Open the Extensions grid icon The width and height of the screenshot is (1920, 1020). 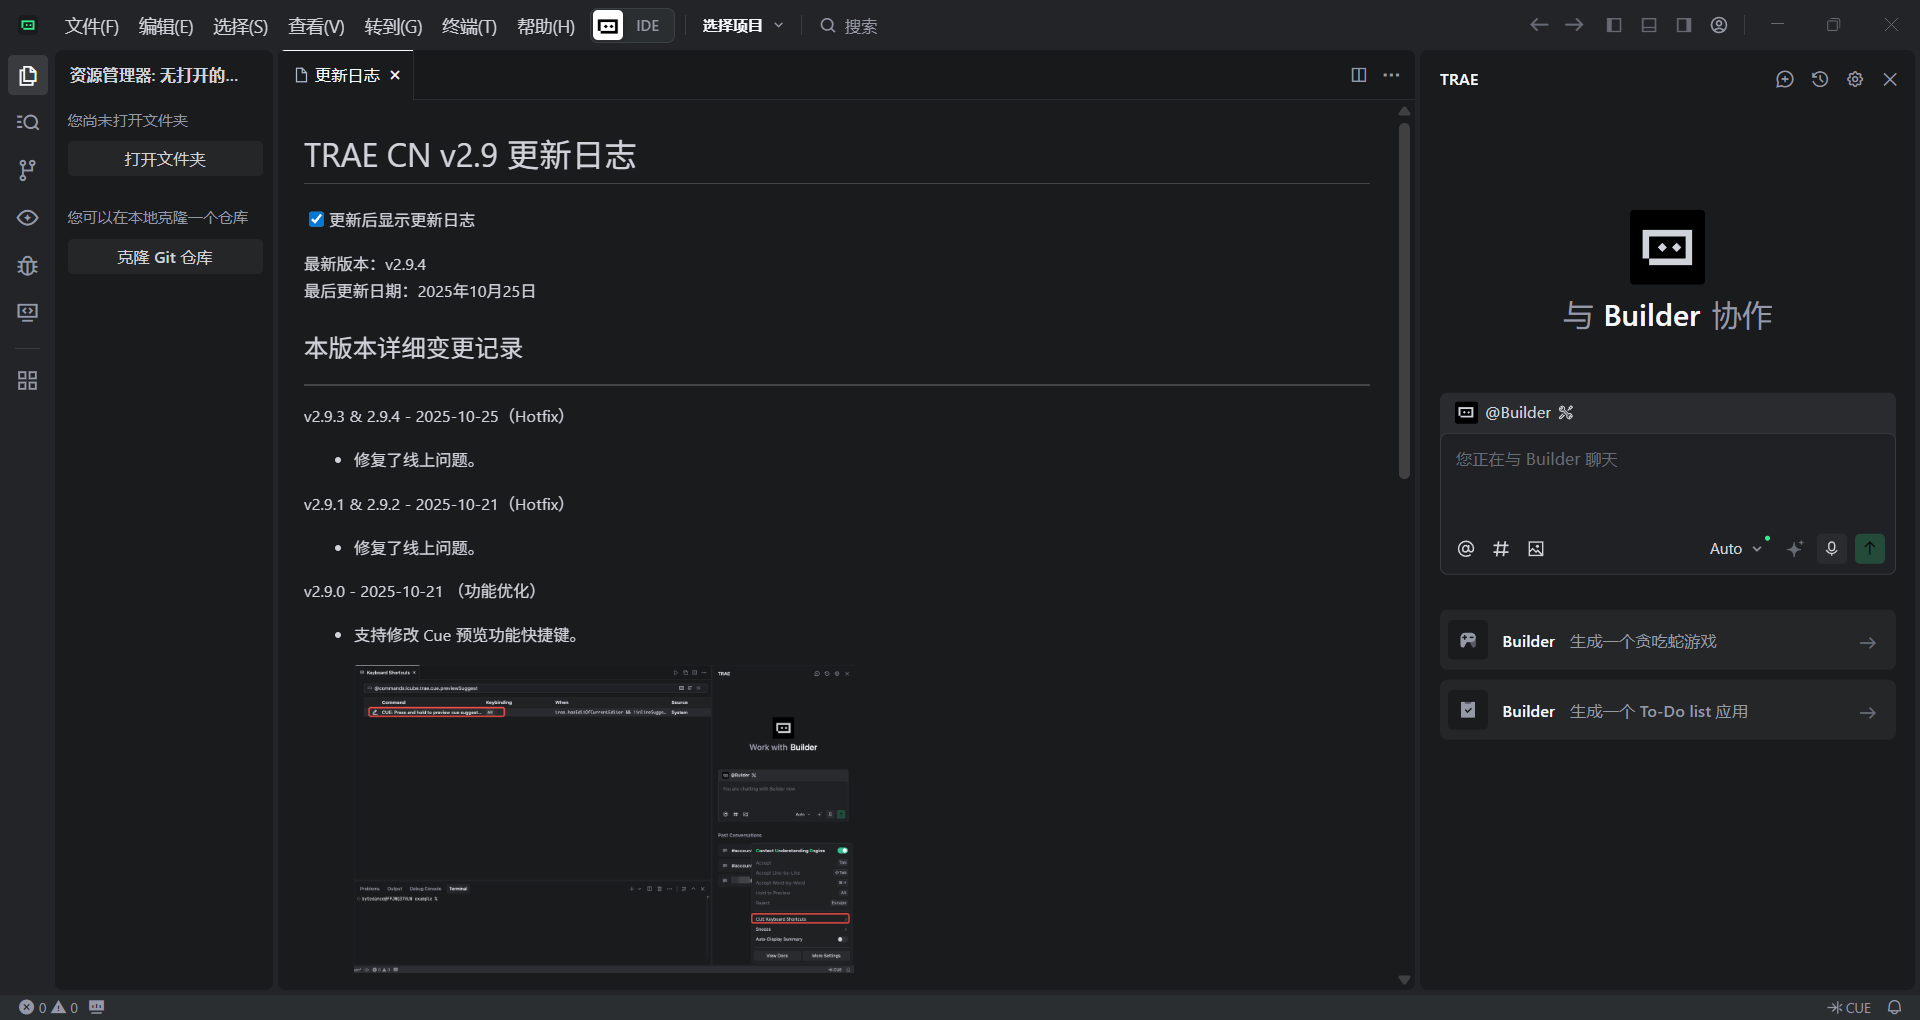click(x=28, y=381)
